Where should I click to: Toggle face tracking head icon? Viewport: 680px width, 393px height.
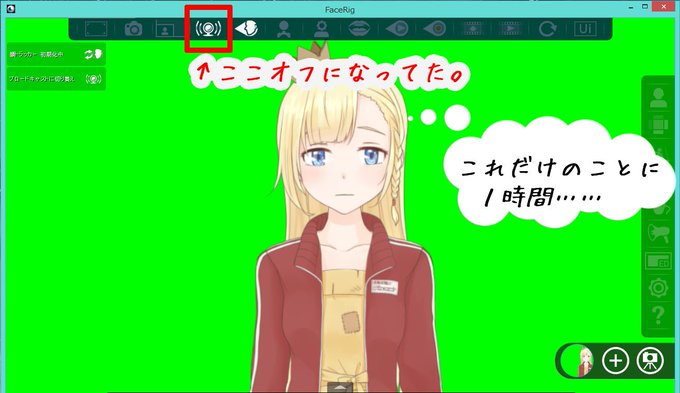[246, 29]
